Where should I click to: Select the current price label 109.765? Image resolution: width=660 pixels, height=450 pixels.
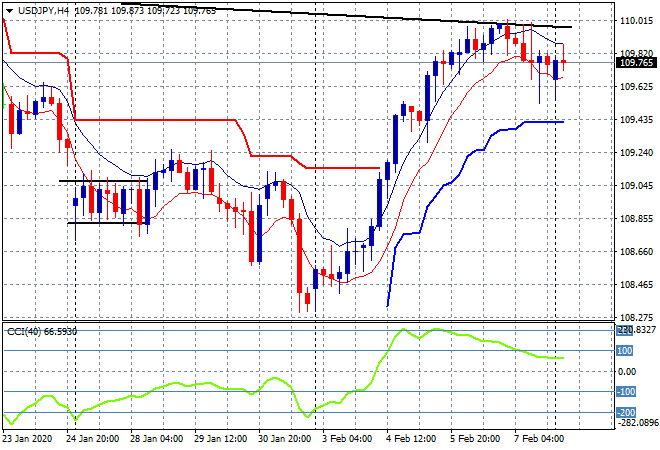coord(636,63)
